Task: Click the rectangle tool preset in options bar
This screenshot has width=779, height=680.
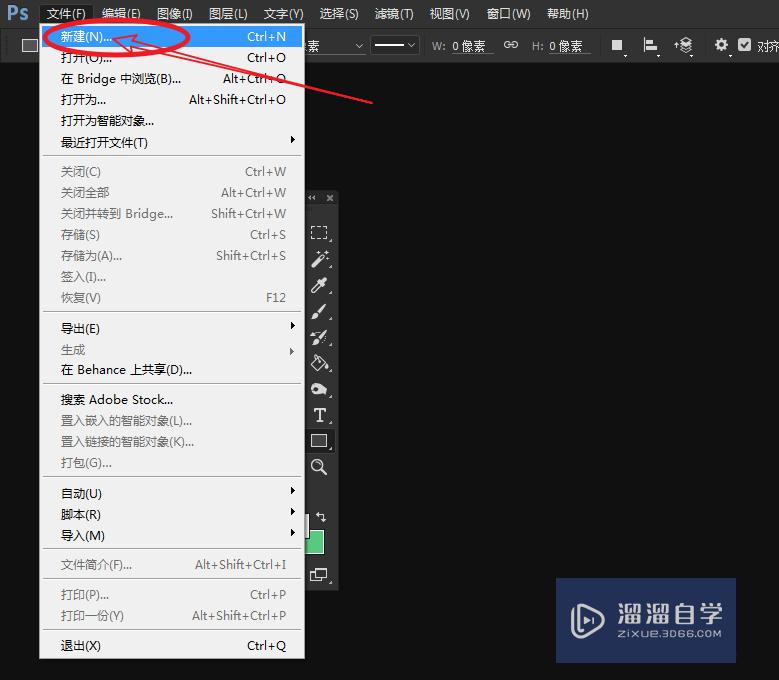Action: coord(30,46)
